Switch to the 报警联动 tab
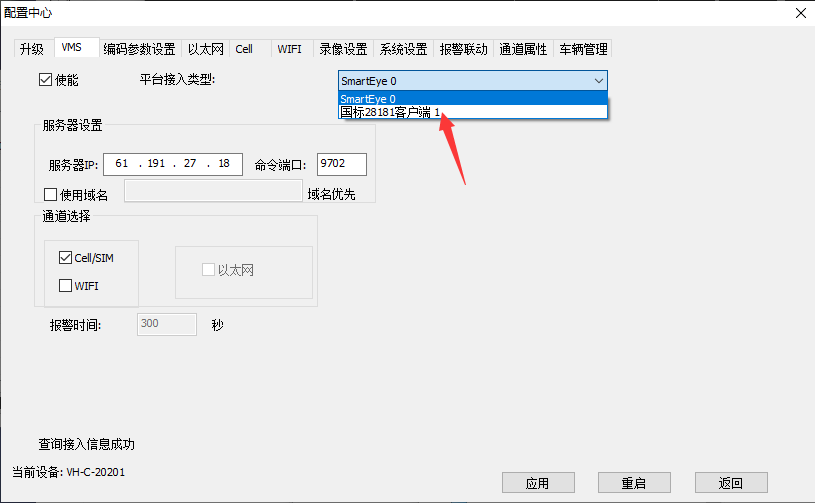The image size is (815, 503). (x=463, y=49)
